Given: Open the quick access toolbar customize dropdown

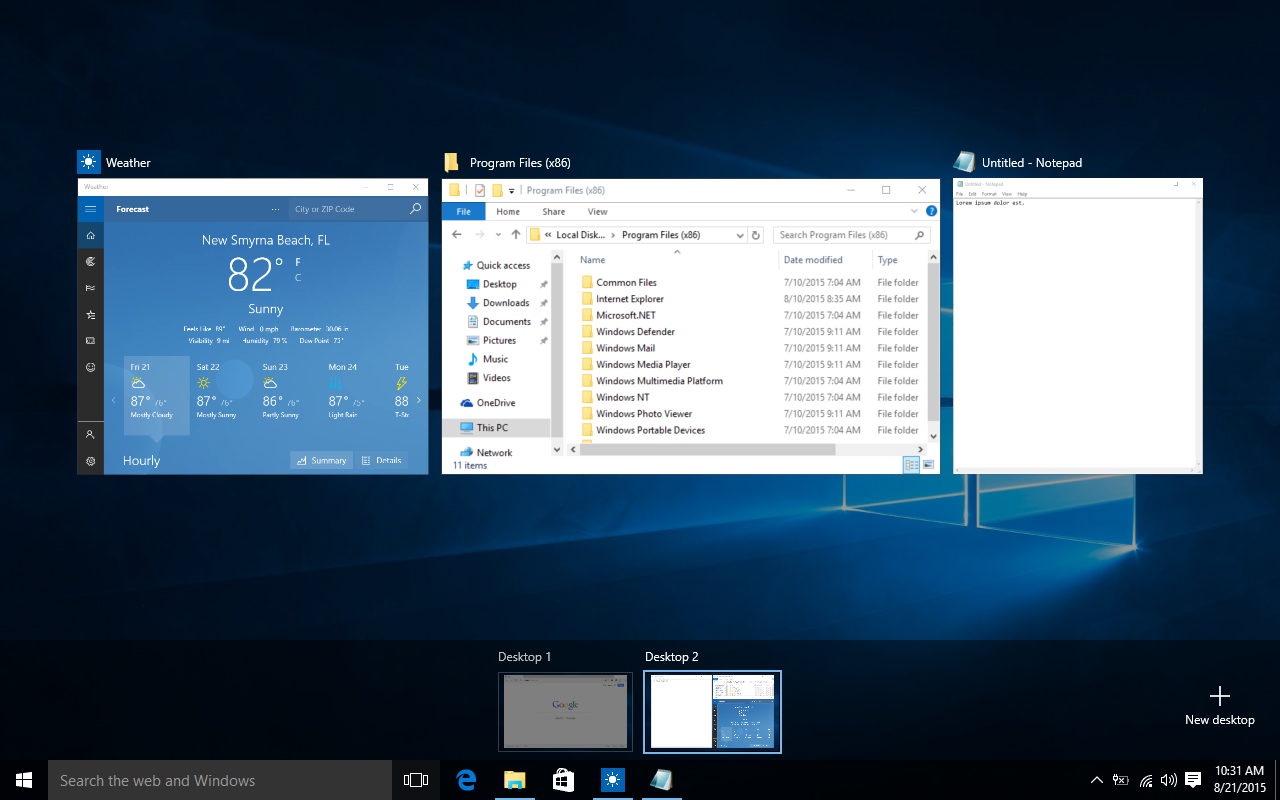Looking at the screenshot, I should point(512,190).
